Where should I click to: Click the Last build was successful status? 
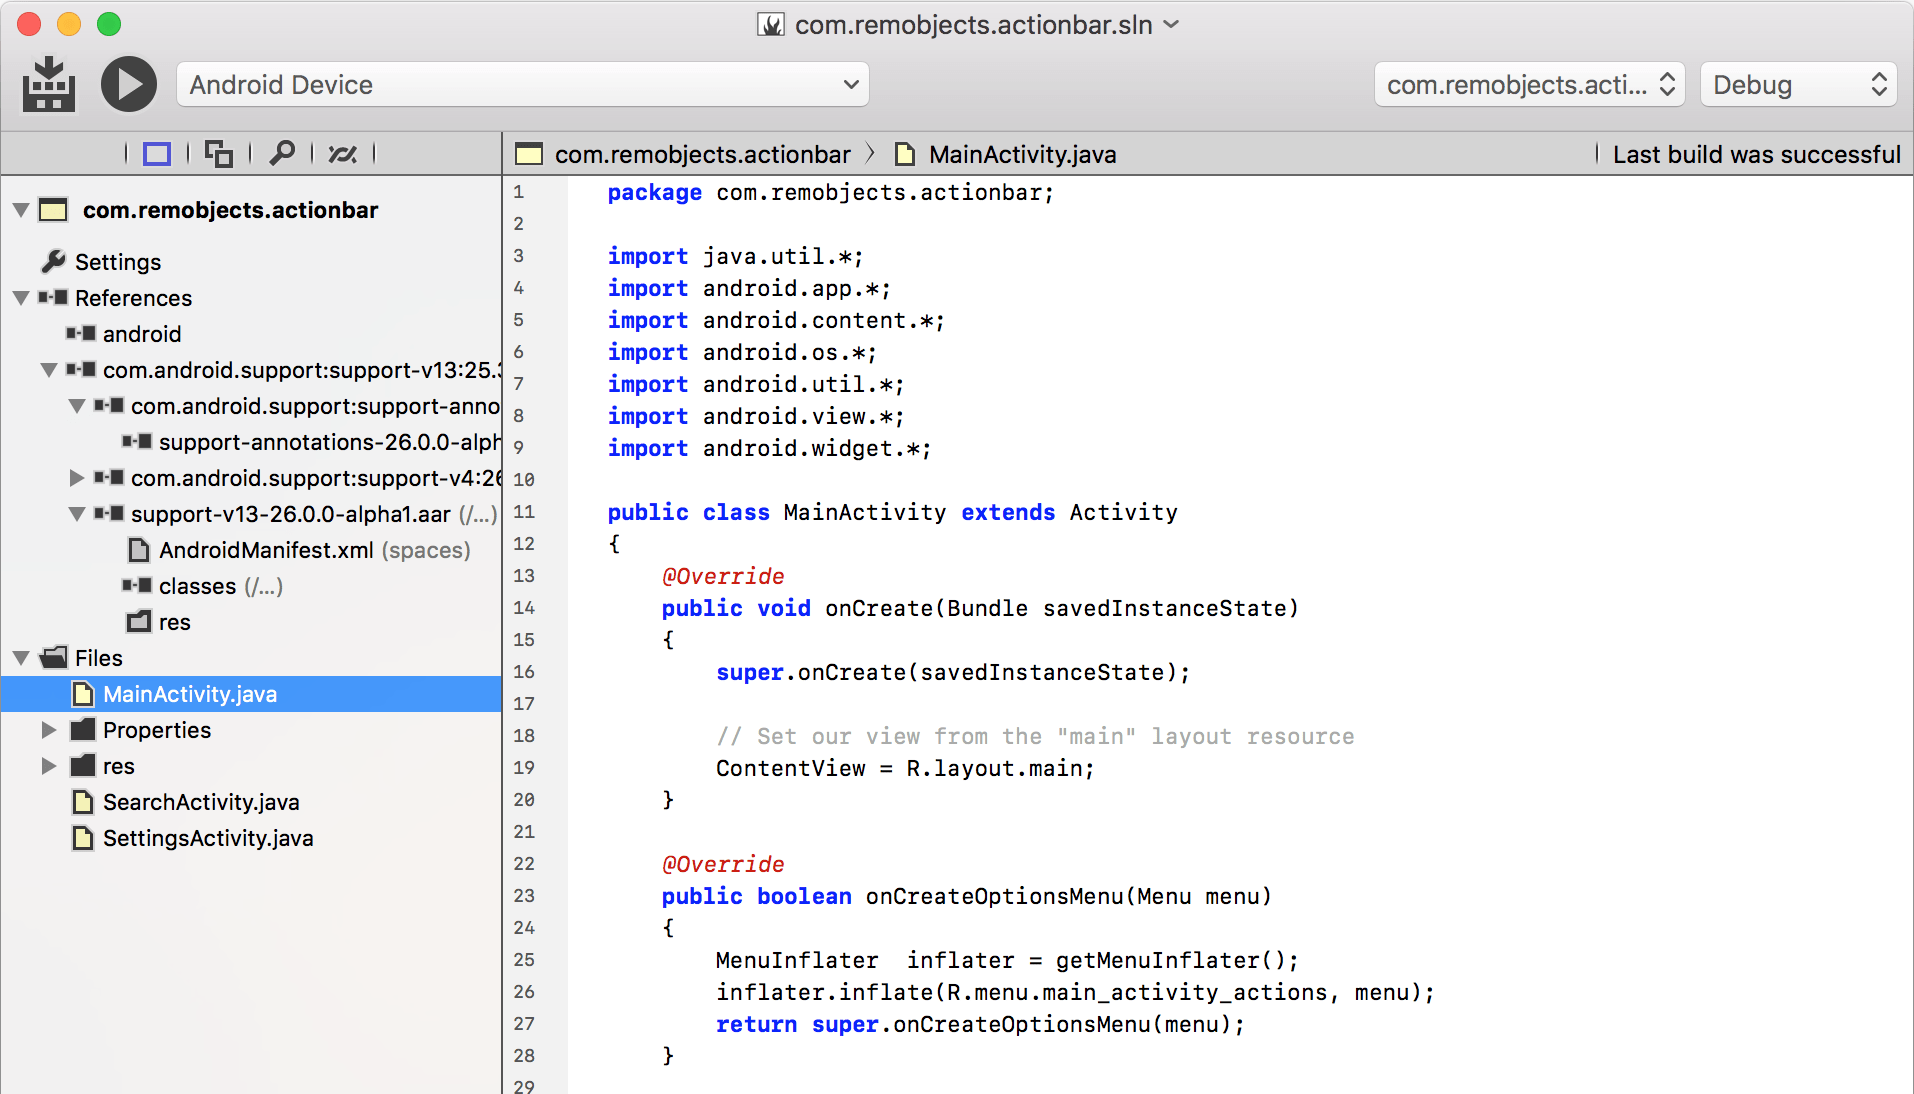pos(1756,154)
